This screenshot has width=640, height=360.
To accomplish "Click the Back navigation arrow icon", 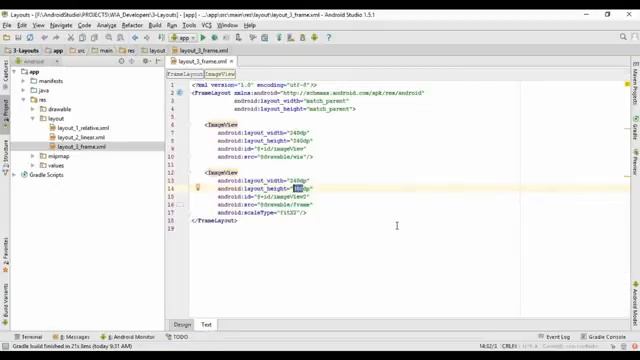I will pyautogui.click(x=135, y=38).
